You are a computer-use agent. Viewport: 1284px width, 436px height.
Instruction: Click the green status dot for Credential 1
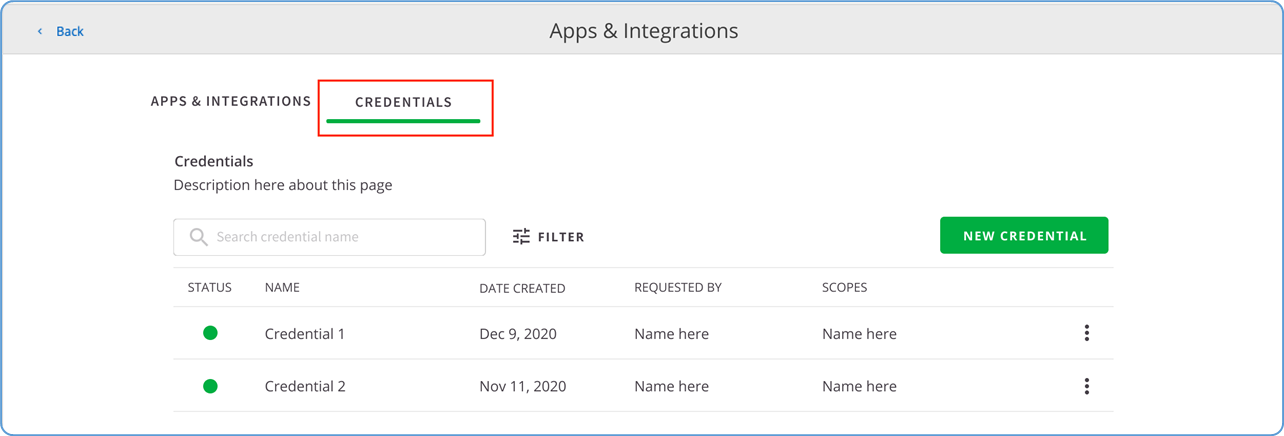210,333
